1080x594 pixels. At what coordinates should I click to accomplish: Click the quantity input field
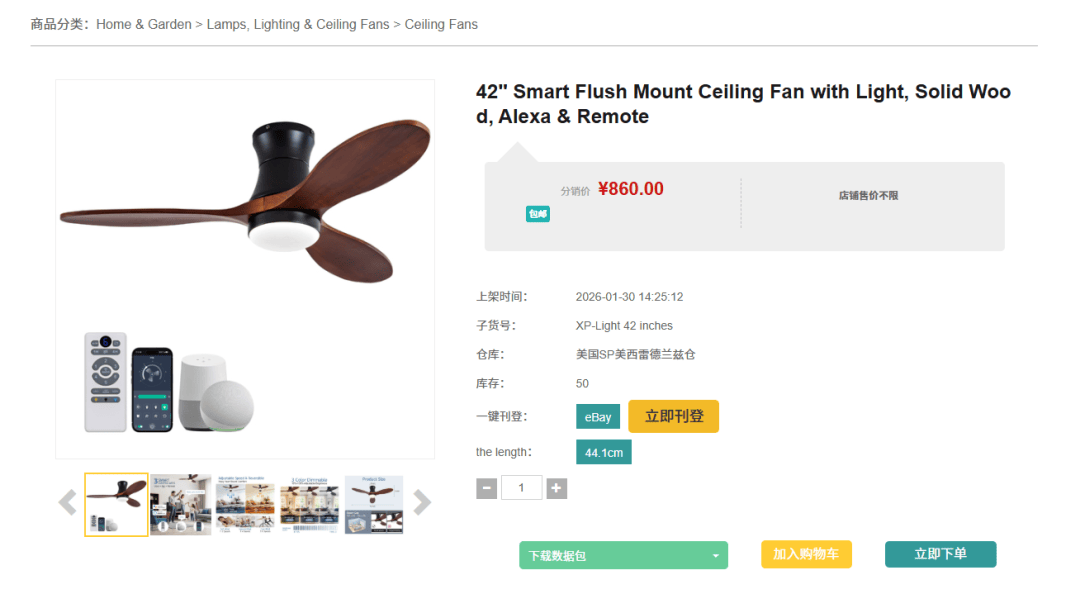[522, 488]
